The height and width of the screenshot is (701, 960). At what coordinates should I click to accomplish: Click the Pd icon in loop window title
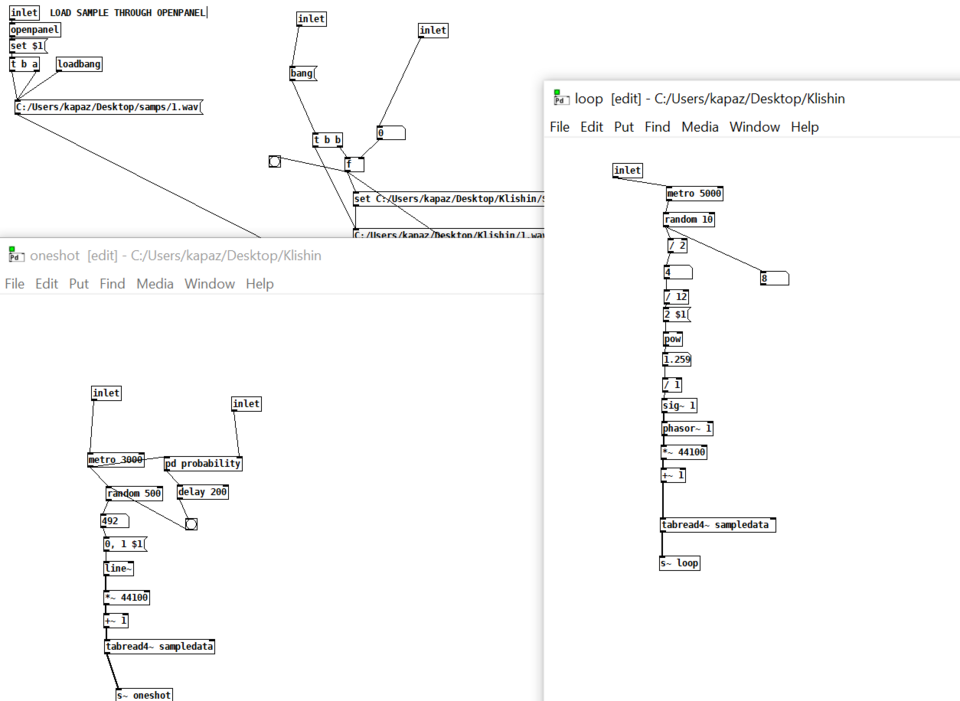point(560,97)
